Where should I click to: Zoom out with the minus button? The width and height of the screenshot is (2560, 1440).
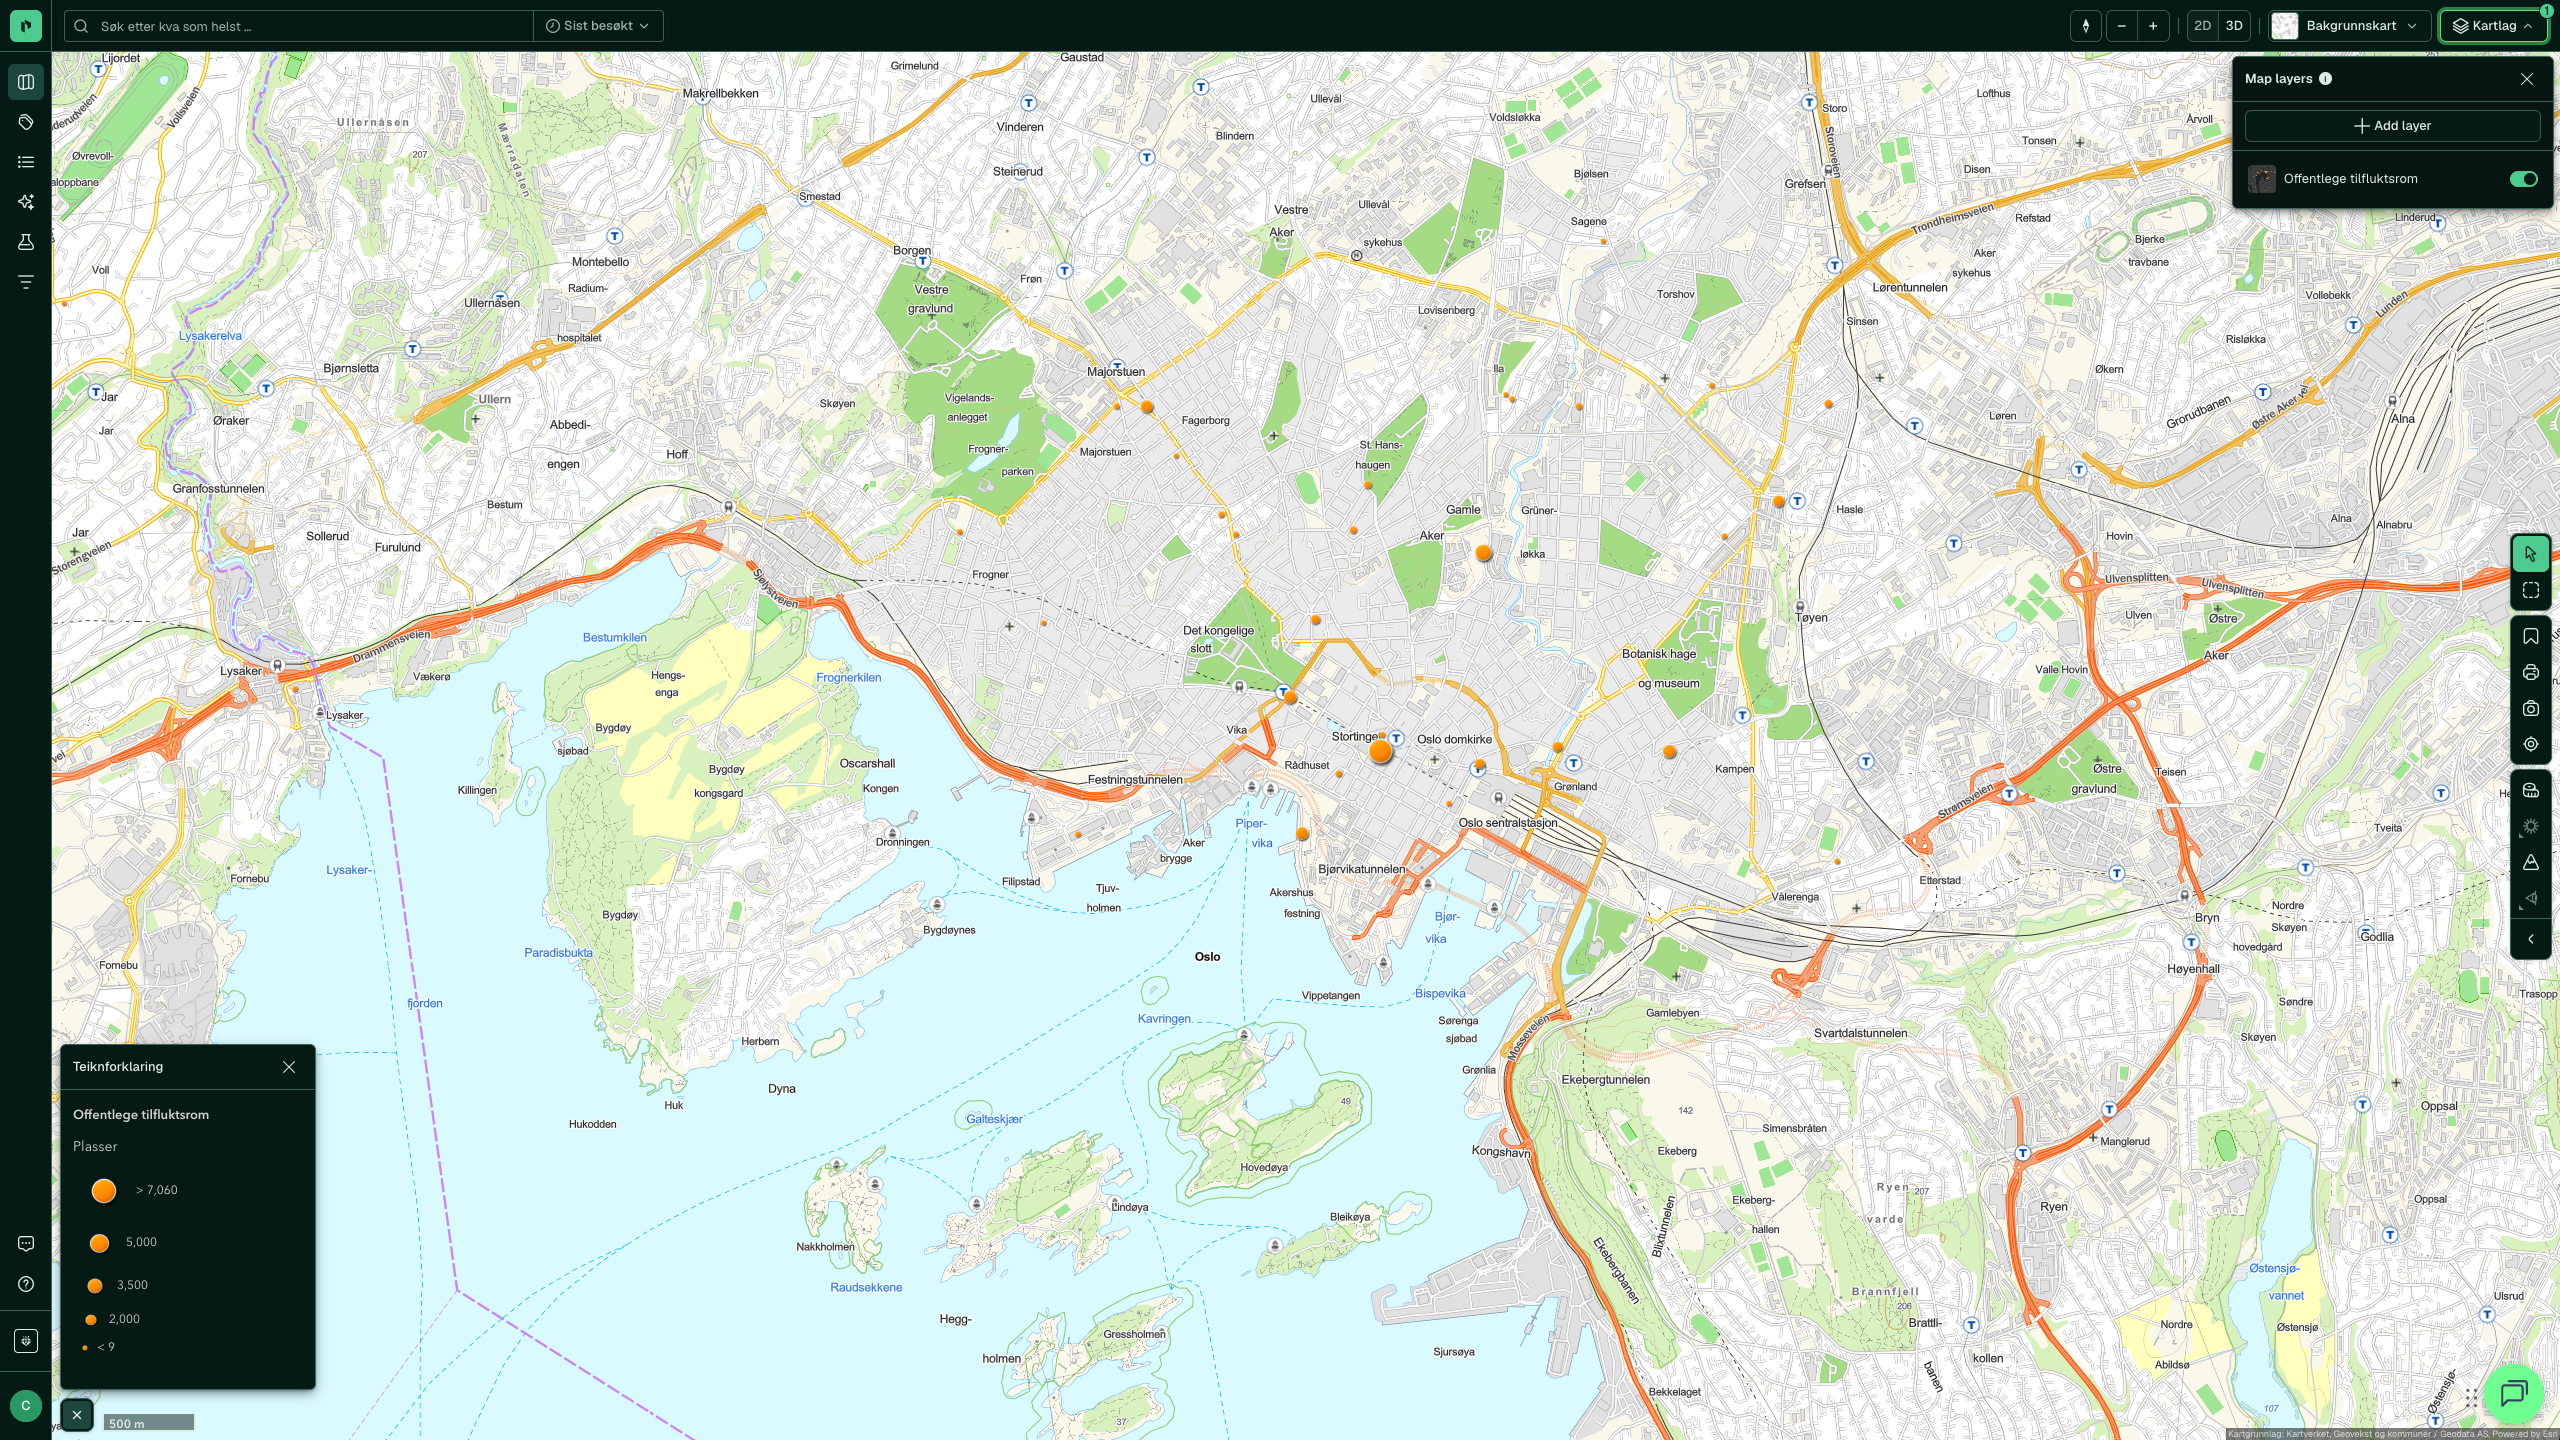coord(2121,26)
